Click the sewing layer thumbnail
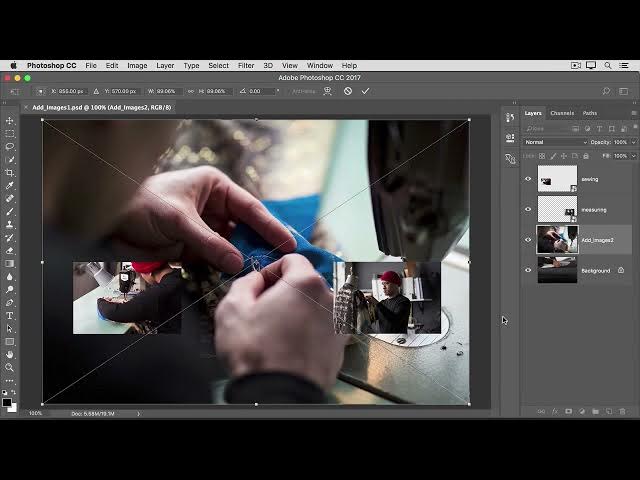The image size is (640, 480). (557, 180)
